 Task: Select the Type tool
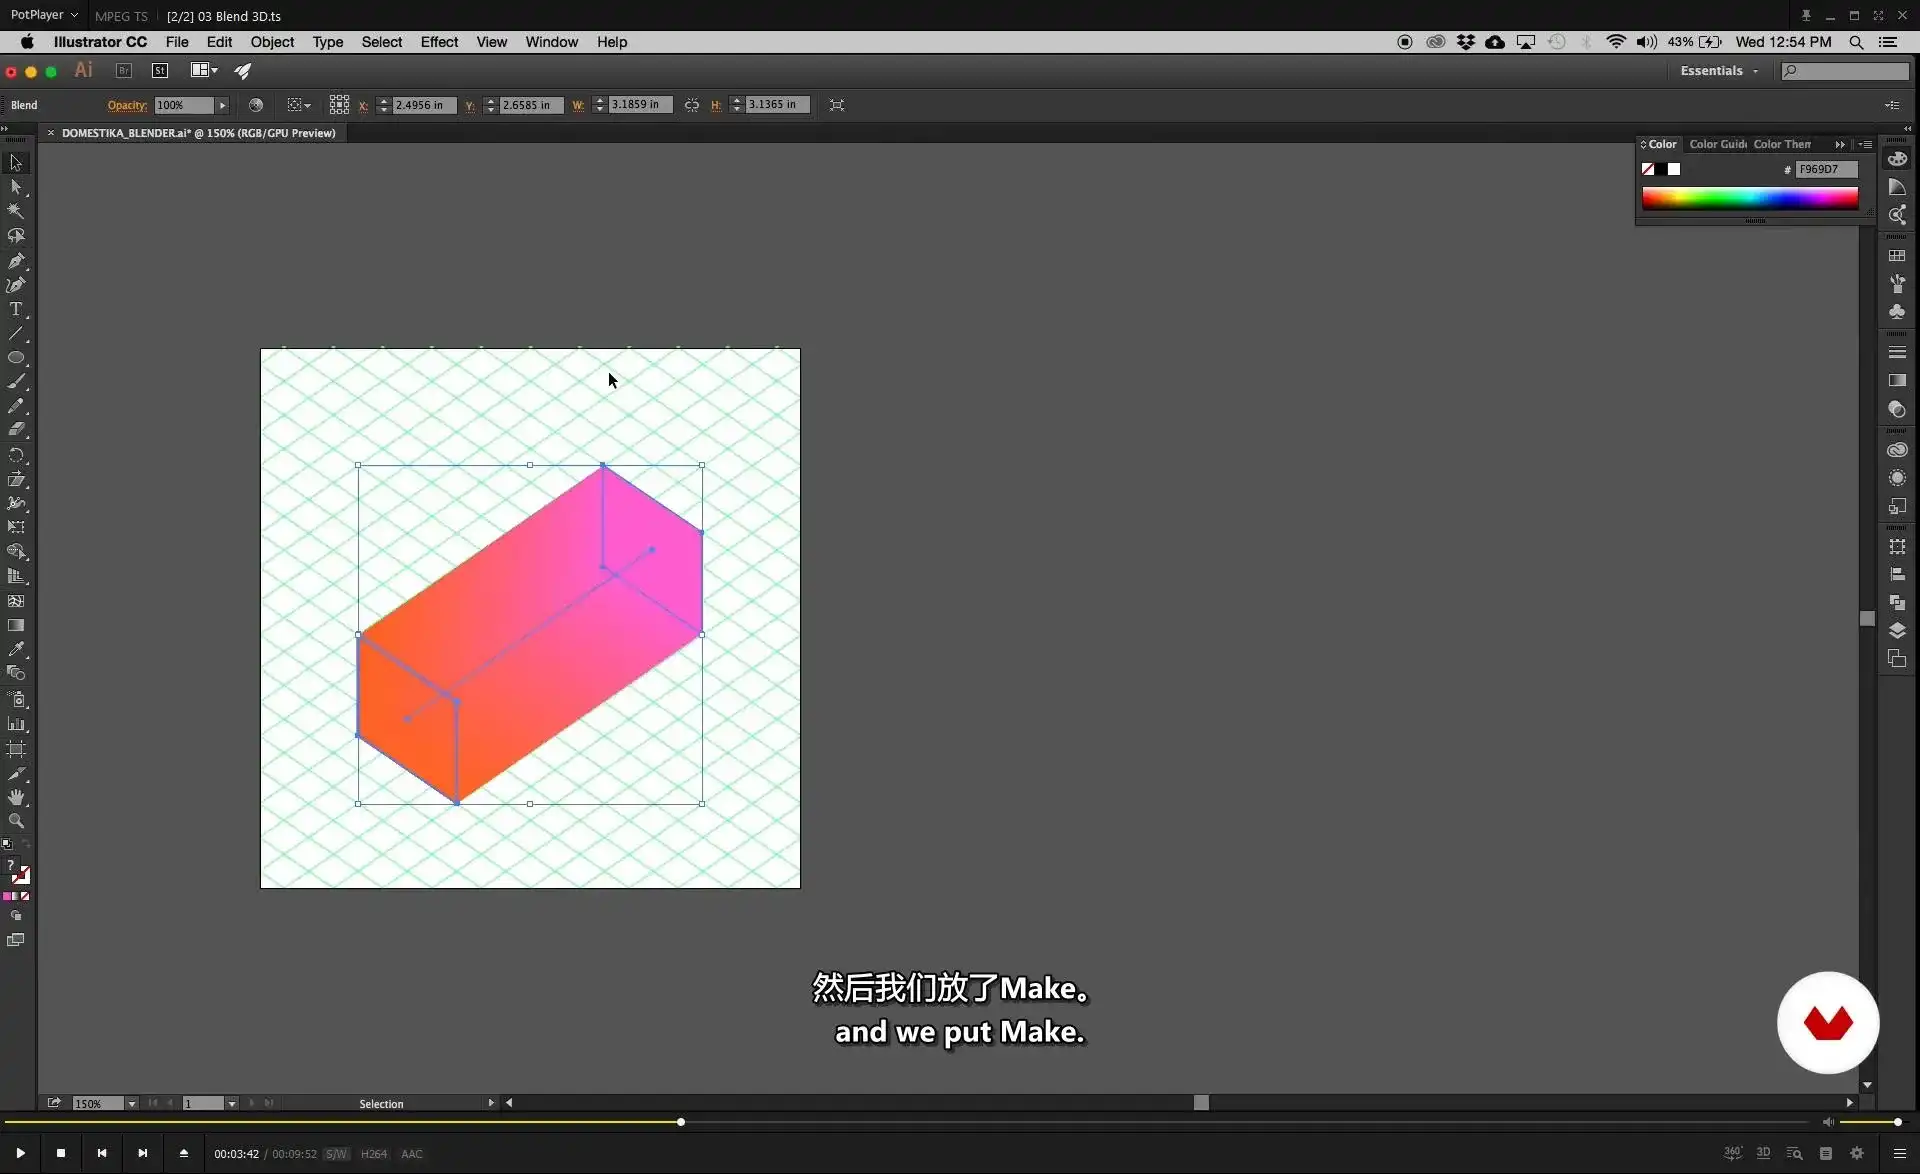16,309
